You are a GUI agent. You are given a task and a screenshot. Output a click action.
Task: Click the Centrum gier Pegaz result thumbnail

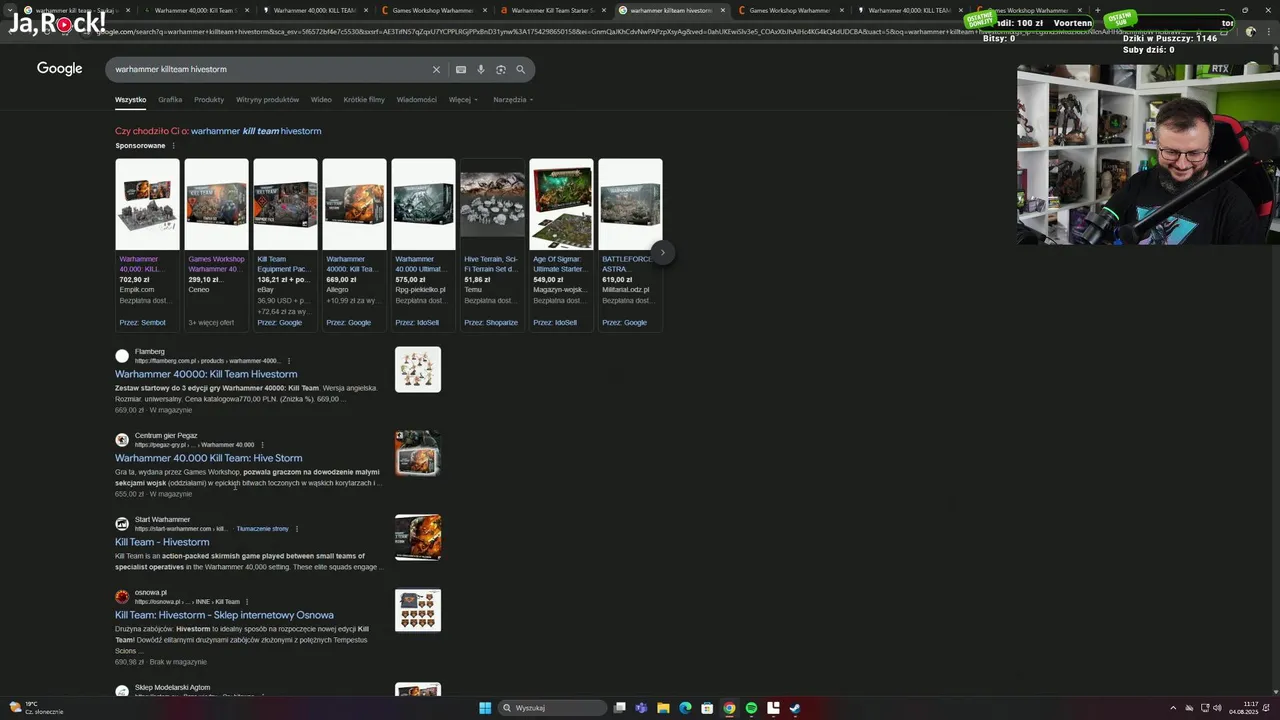[418, 453]
